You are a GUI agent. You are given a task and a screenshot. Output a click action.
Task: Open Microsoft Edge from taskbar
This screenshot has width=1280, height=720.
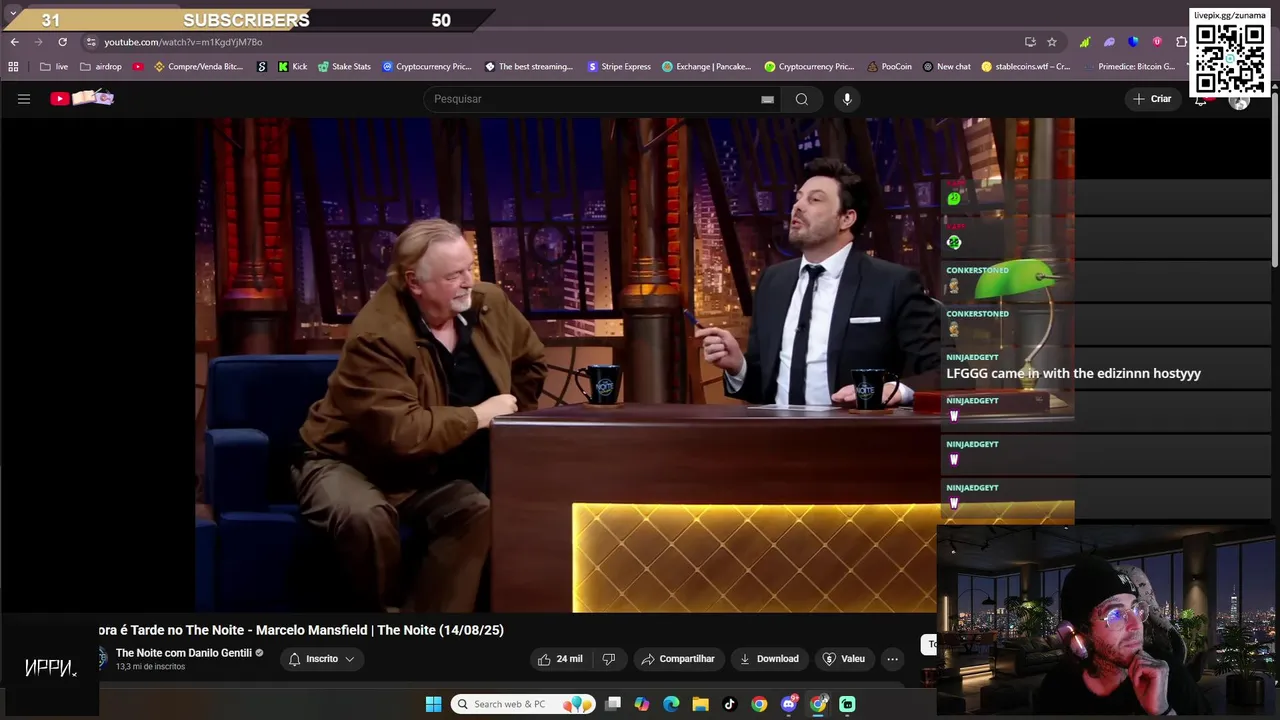pyautogui.click(x=671, y=704)
